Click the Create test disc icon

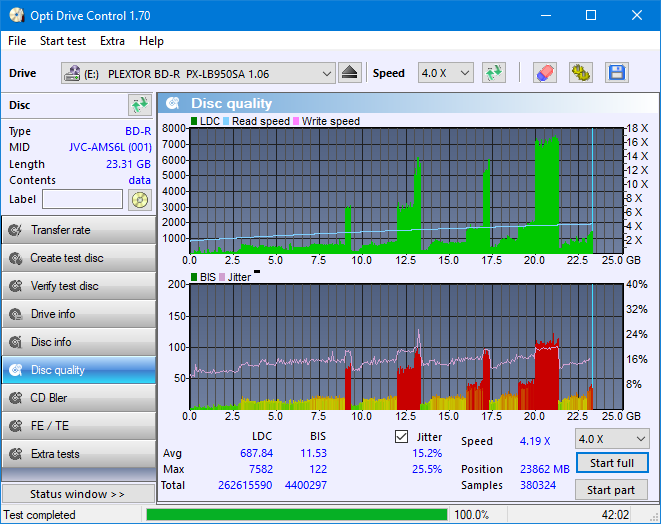point(16,258)
